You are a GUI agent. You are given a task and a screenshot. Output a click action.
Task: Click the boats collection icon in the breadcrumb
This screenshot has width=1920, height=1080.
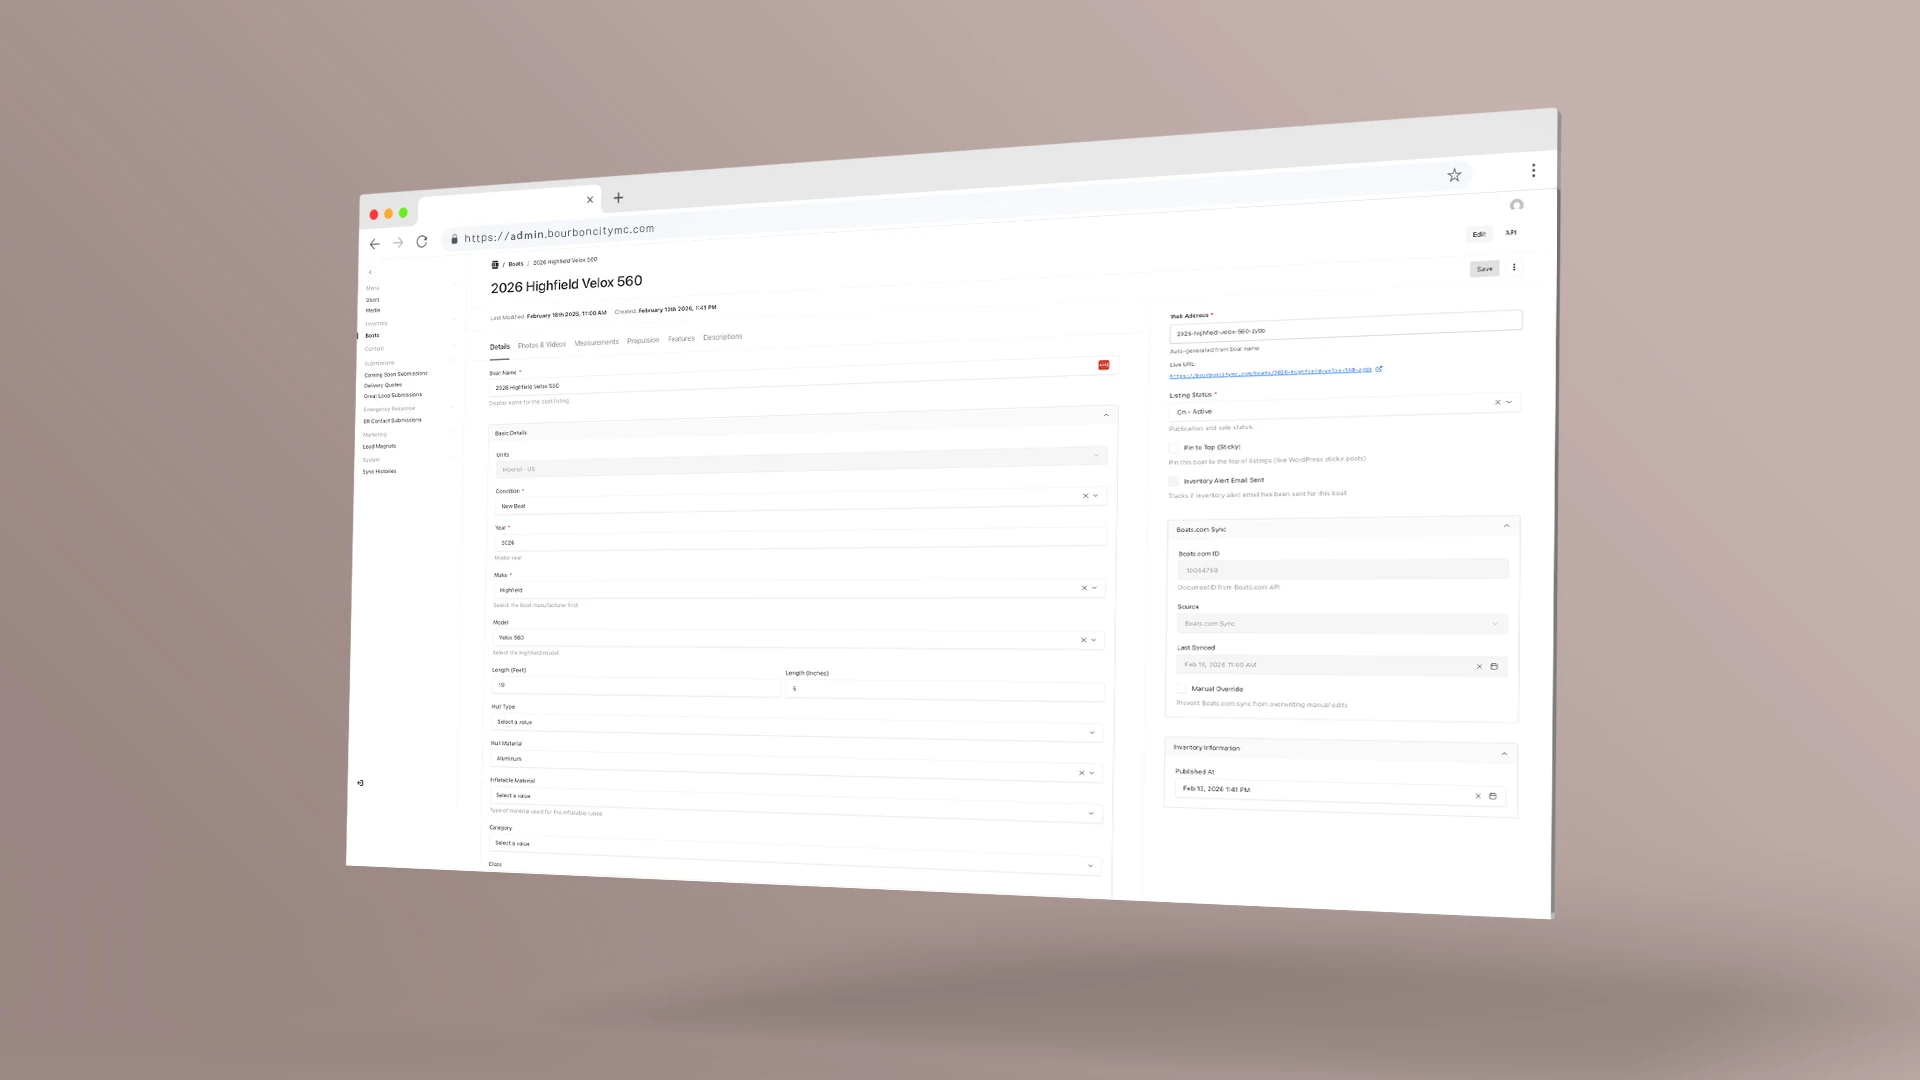coord(494,263)
